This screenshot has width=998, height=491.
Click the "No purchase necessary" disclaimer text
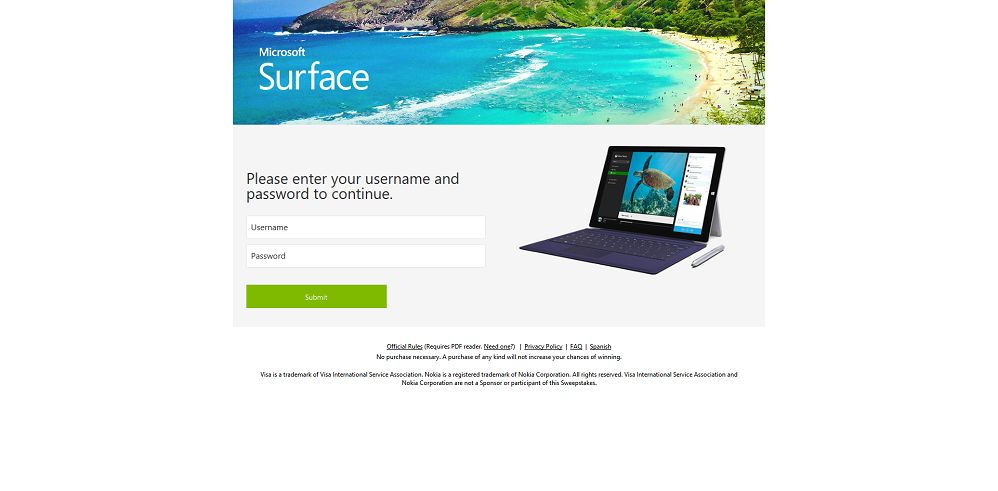(499, 357)
